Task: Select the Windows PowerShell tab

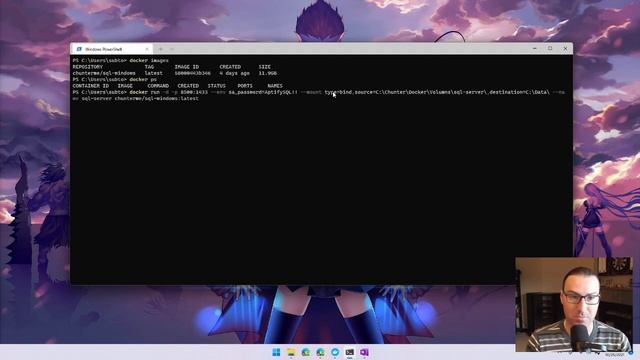Action: tap(112, 49)
